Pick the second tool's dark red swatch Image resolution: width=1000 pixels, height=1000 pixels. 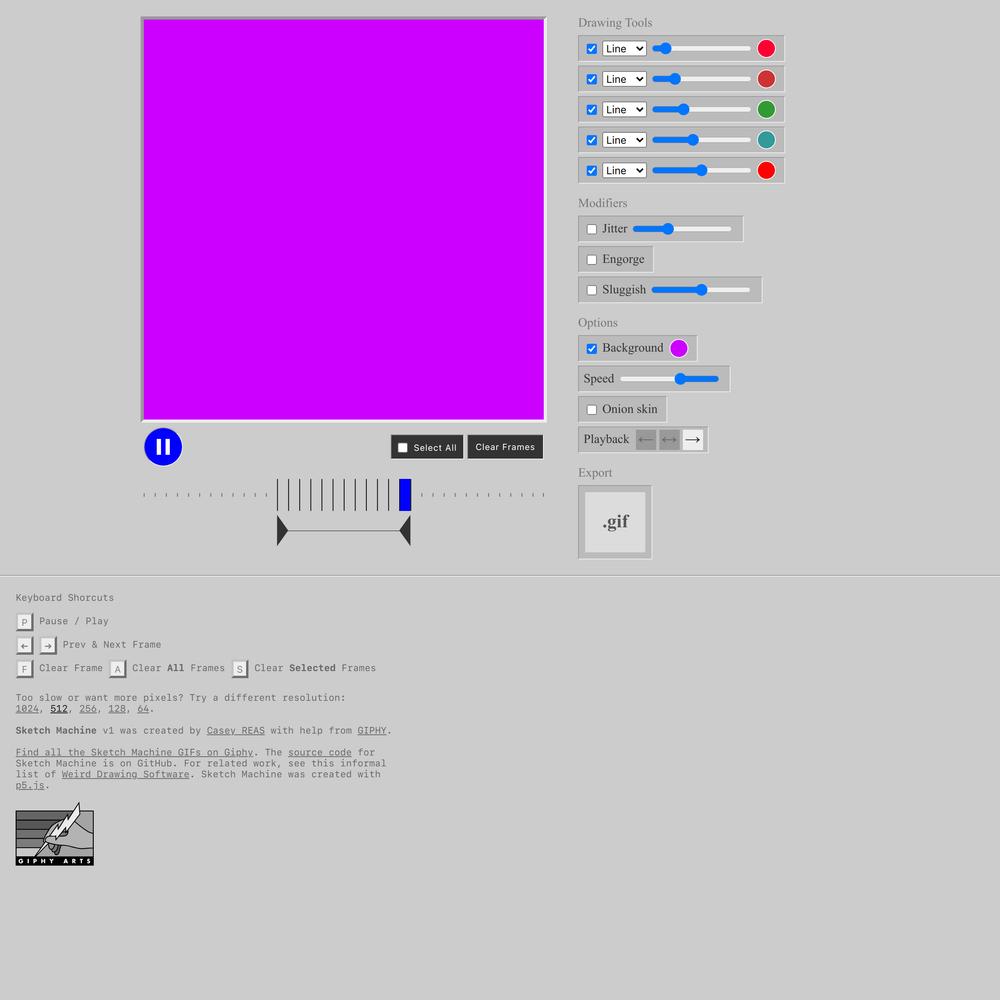[766, 79]
